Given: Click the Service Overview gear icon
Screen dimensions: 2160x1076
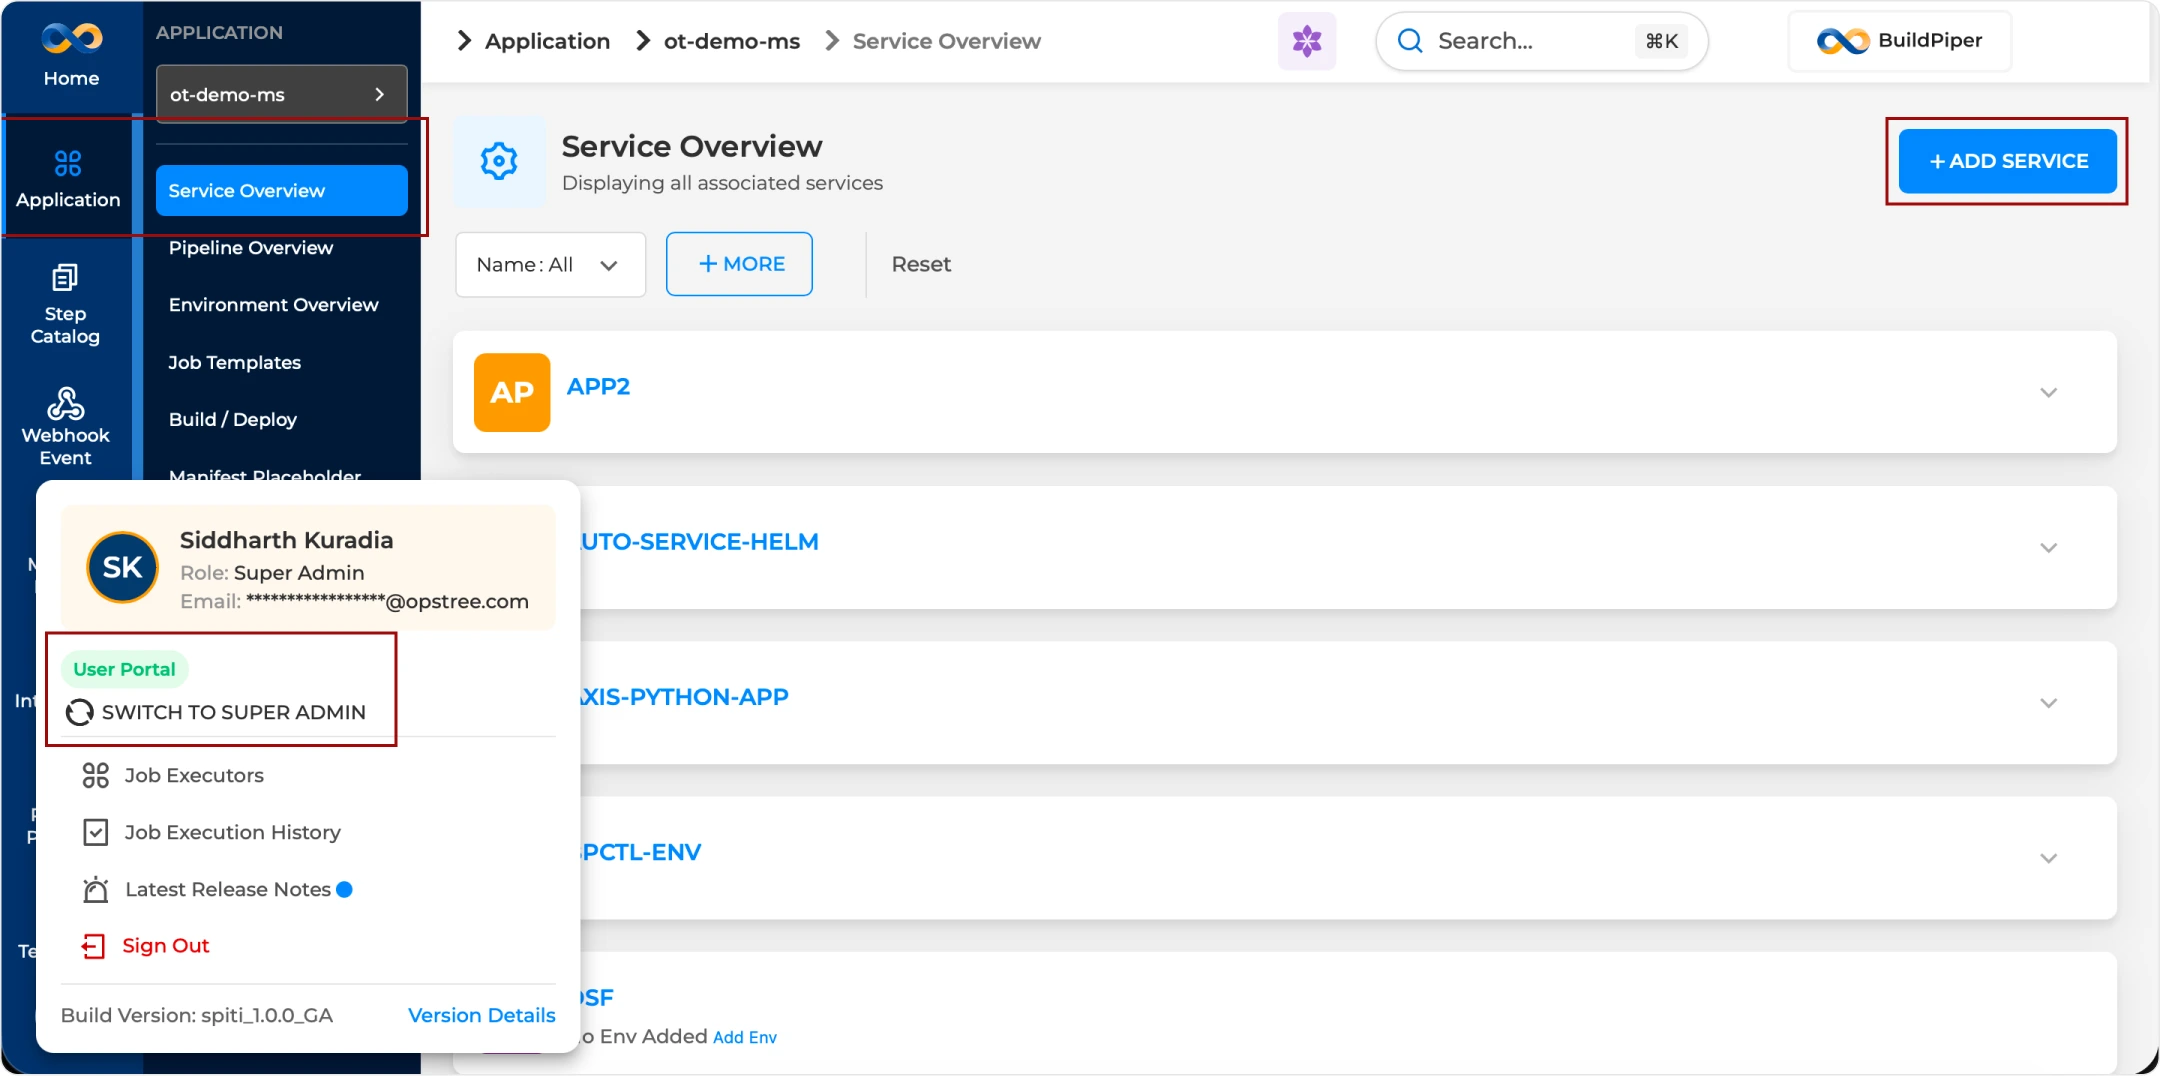Looking at the screenshot, I should pyautogui.click(x=499, y=161).
